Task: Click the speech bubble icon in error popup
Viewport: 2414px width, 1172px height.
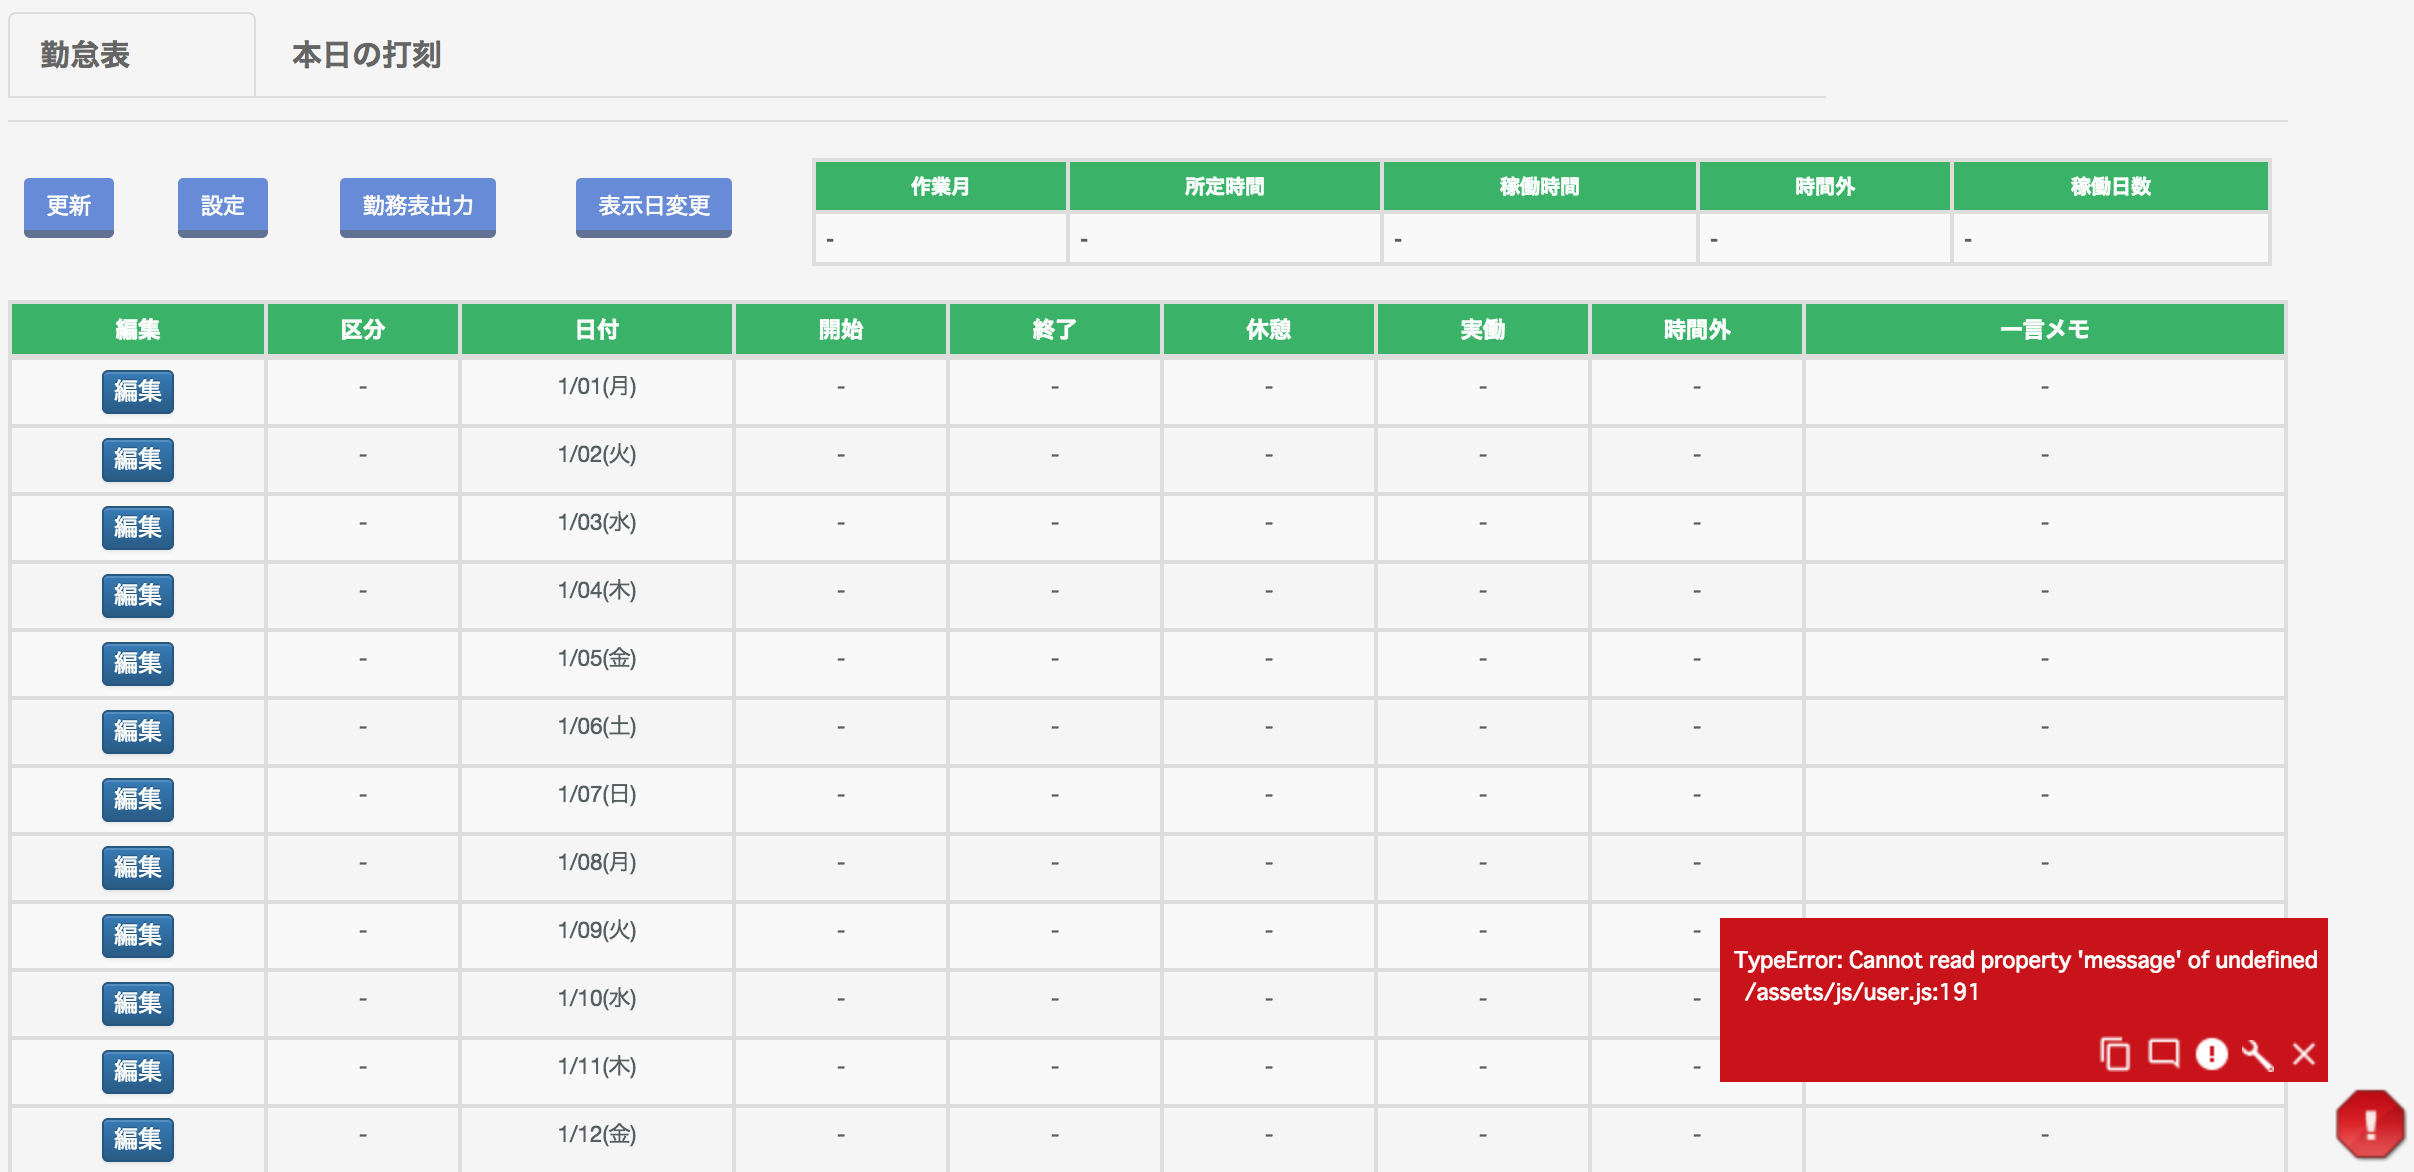Action: click(2163, 1054)
